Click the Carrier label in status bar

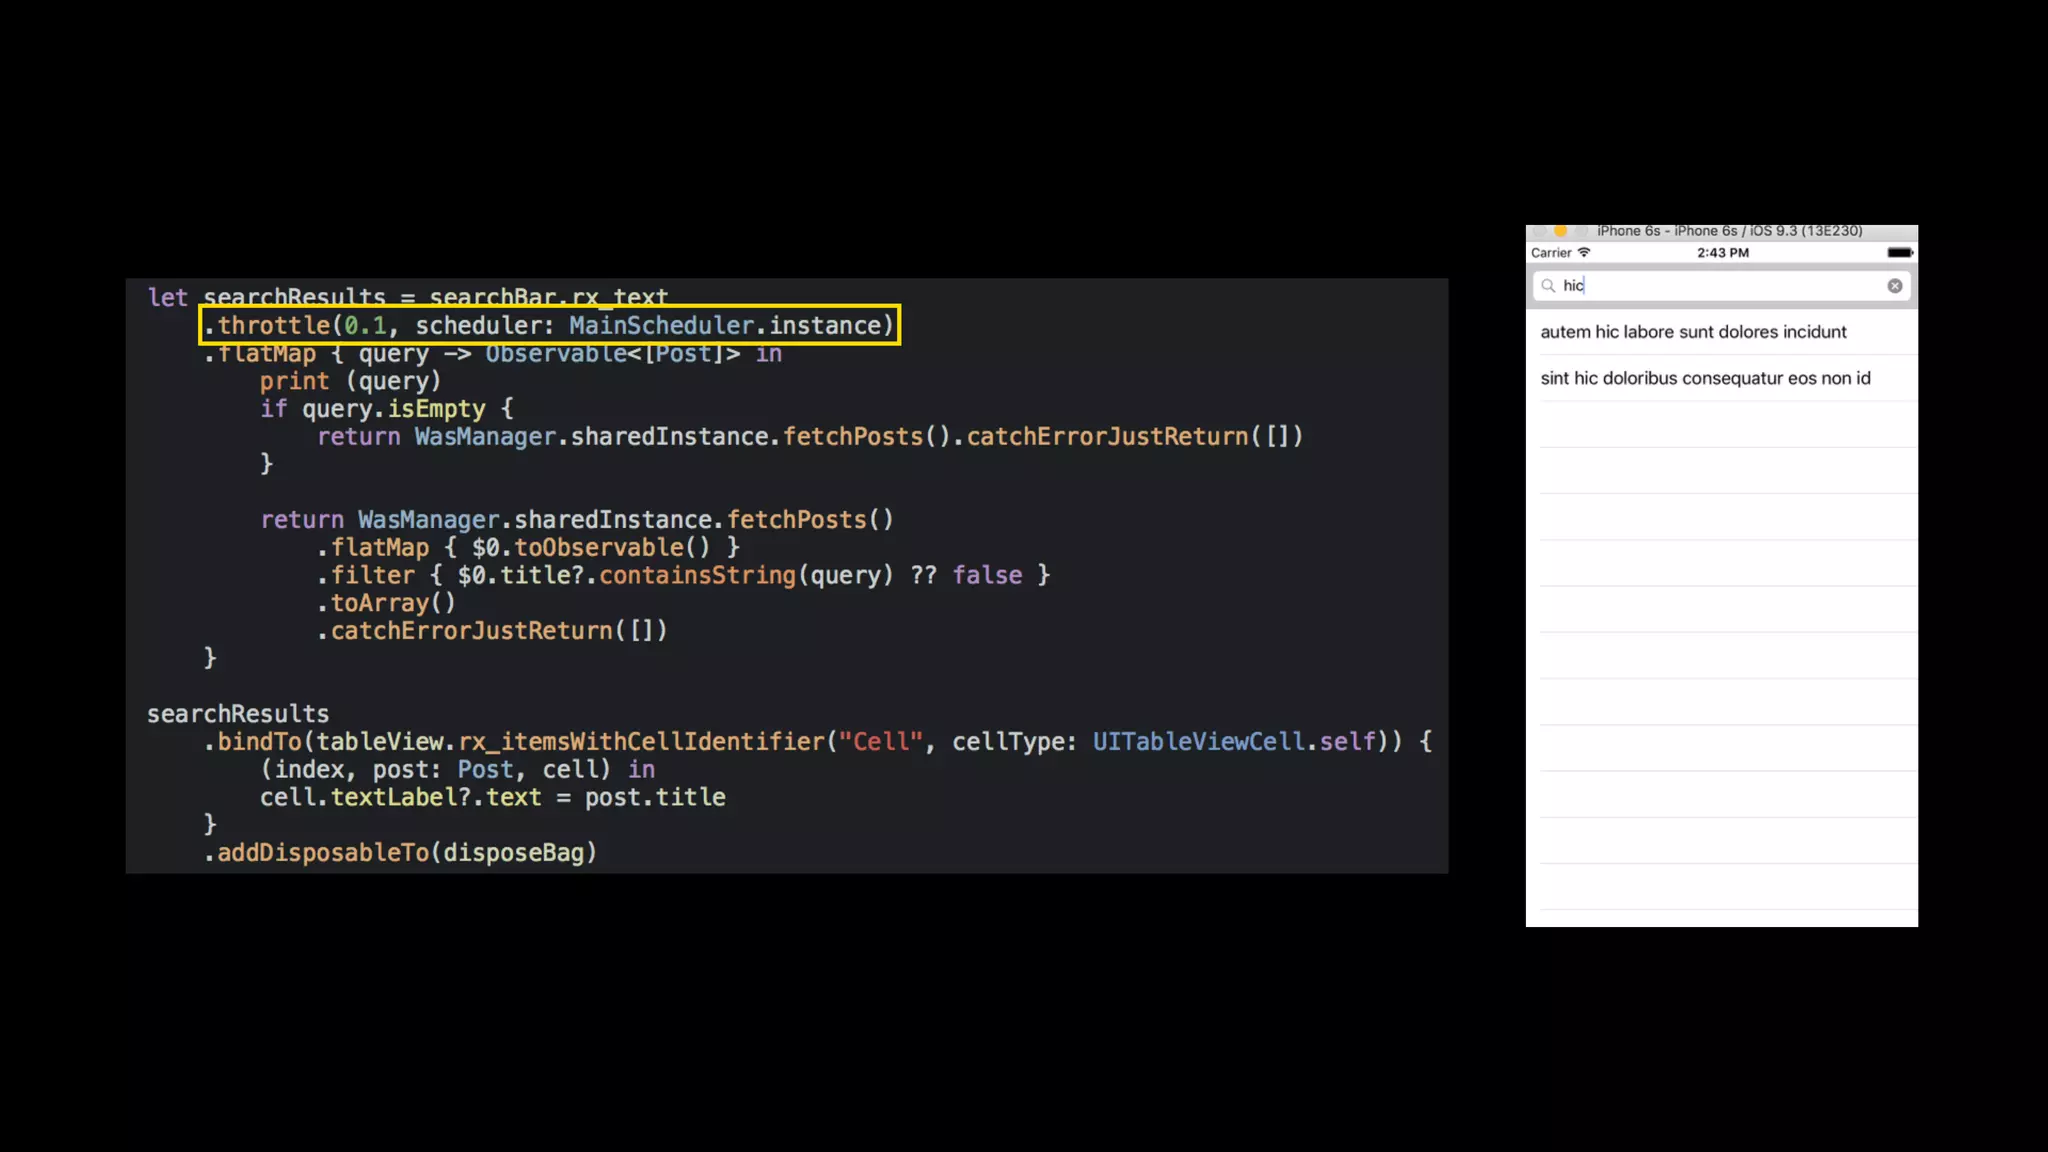[1551, 253]
